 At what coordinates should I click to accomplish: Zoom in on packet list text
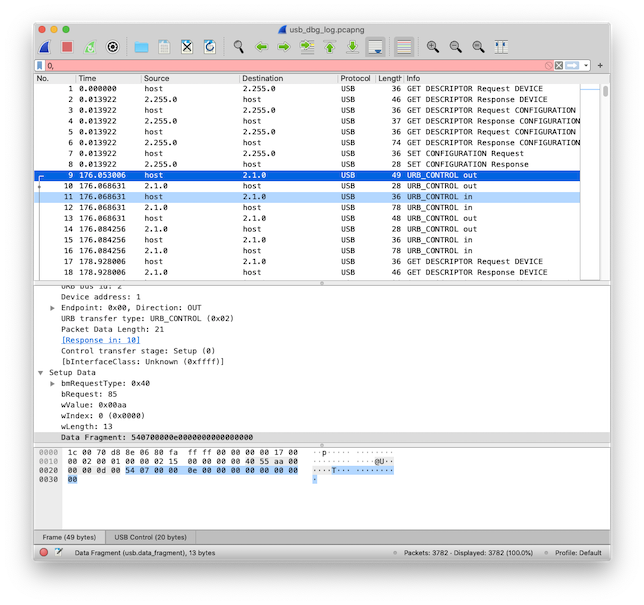coord(433,47)
